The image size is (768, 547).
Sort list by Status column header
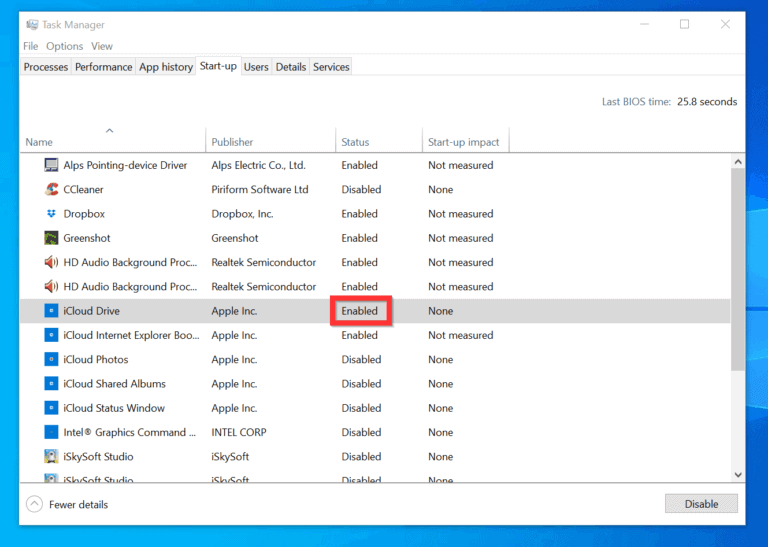379,139
